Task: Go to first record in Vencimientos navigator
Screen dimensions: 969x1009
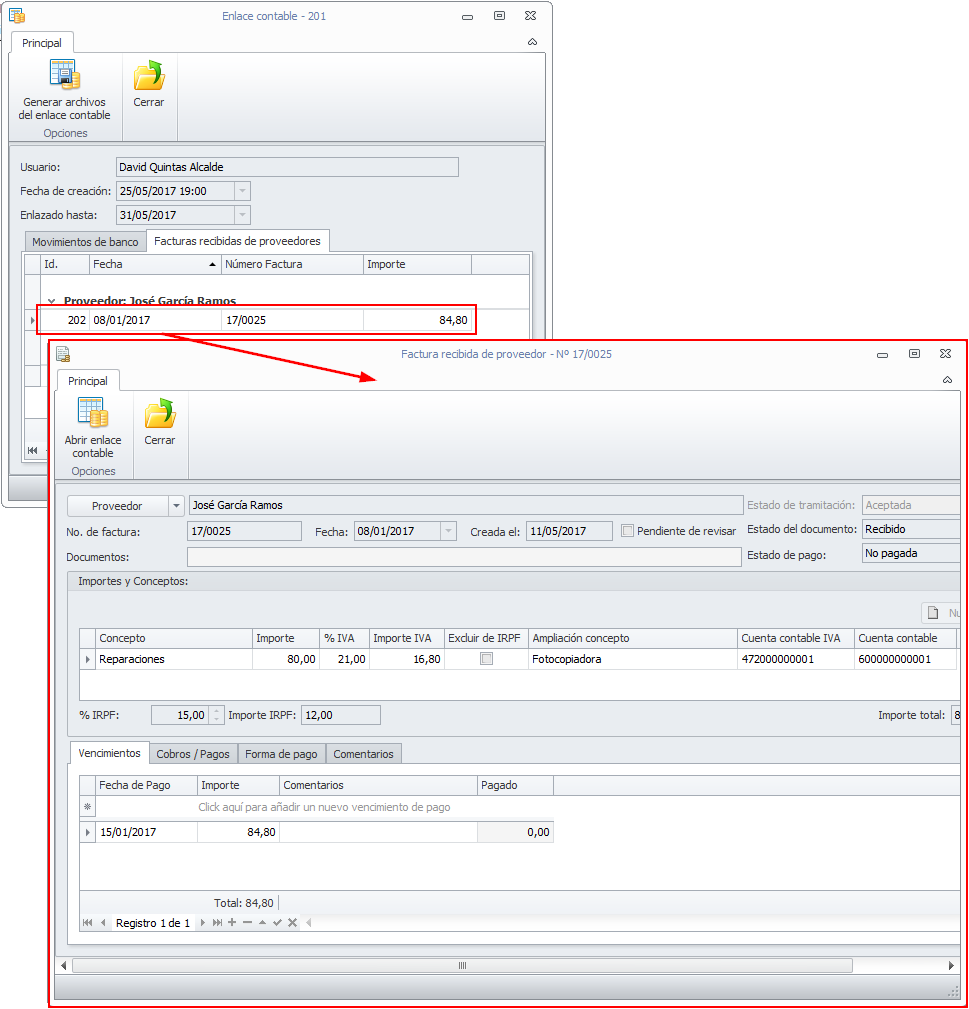Action: pyautogui.click(x=88, y=923)
